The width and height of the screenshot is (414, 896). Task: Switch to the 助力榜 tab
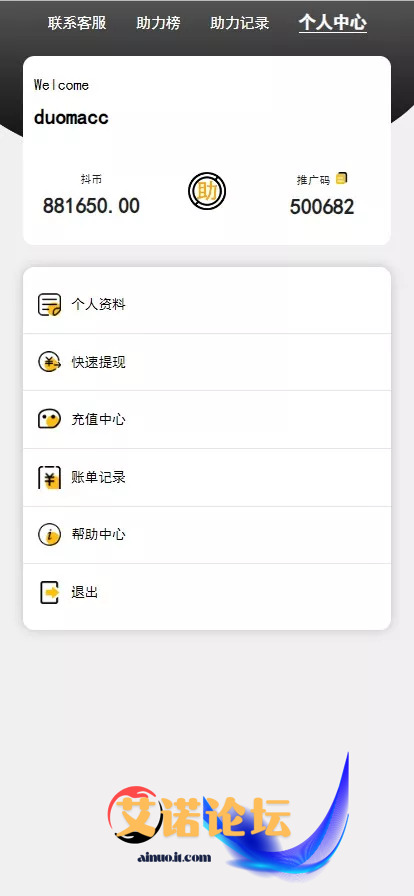(158, 23)
